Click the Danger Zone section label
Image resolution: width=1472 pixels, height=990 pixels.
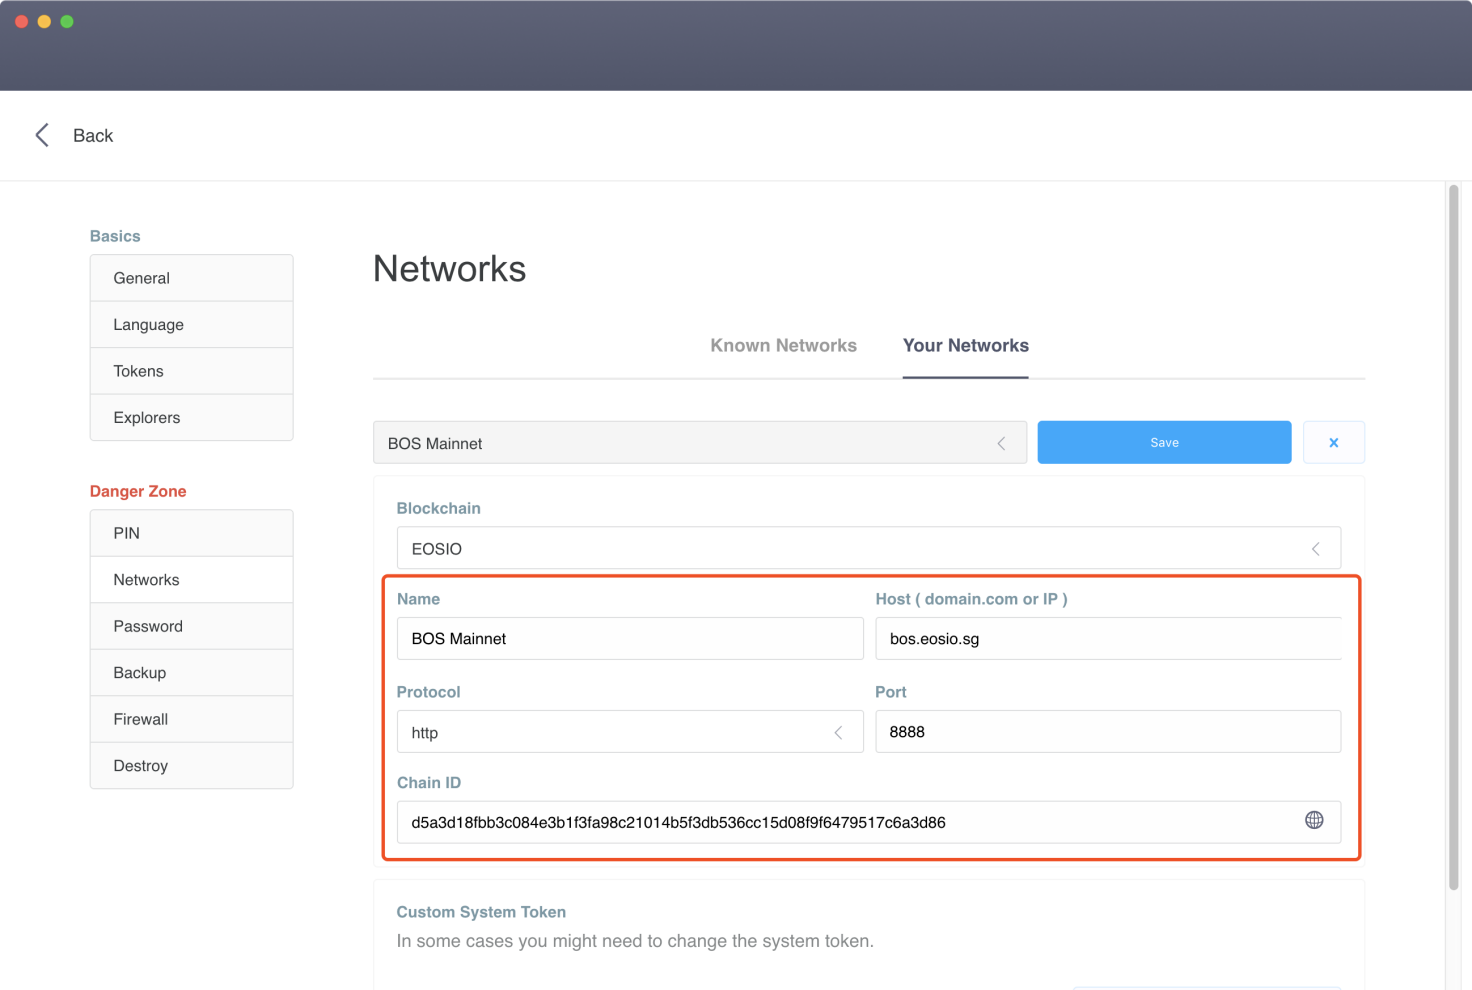(x=138, y=491)
